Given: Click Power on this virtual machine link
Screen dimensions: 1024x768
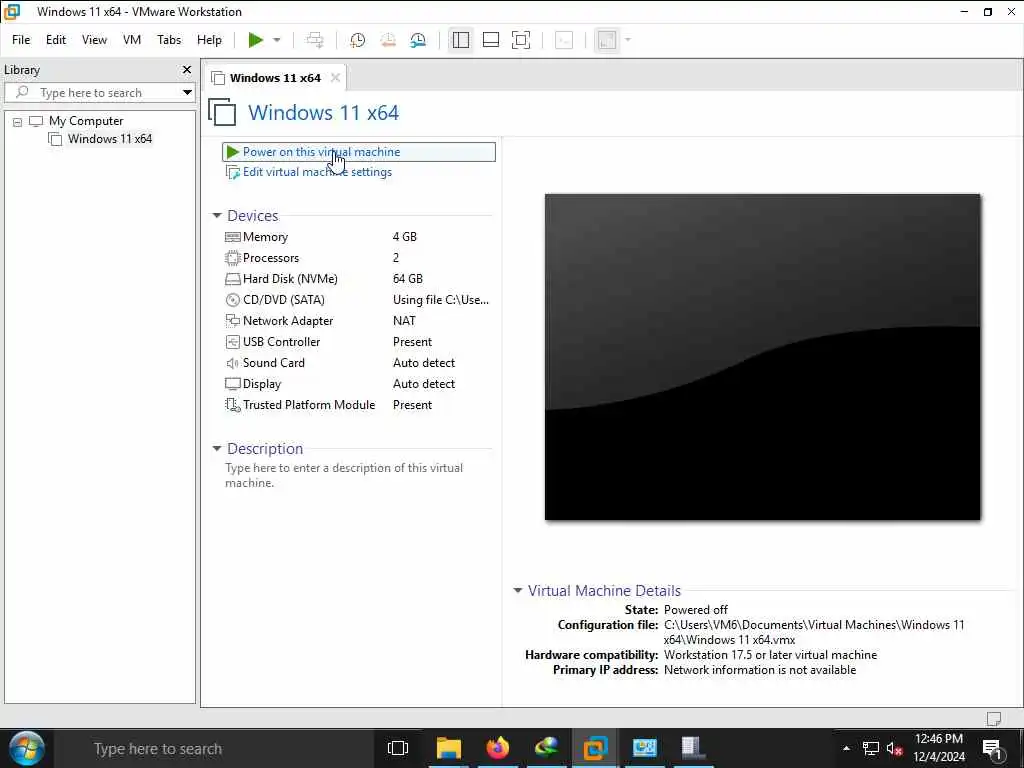Looking at the screenshot, I should pyautogui.click(x=321, y=152).
